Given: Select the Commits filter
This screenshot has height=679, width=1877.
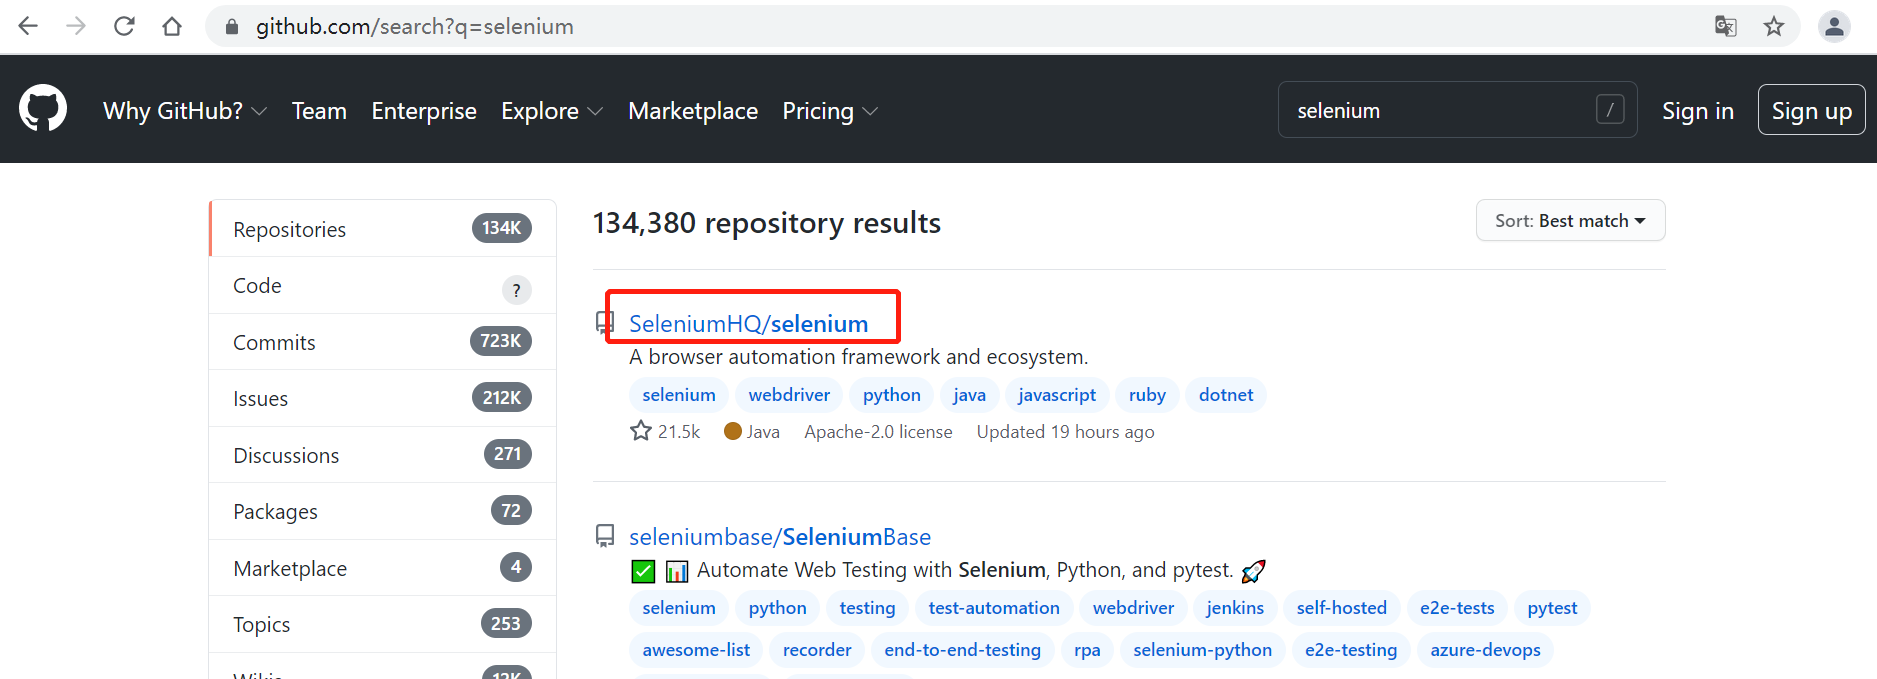Looking at the screenshot, I should point(382,342).
